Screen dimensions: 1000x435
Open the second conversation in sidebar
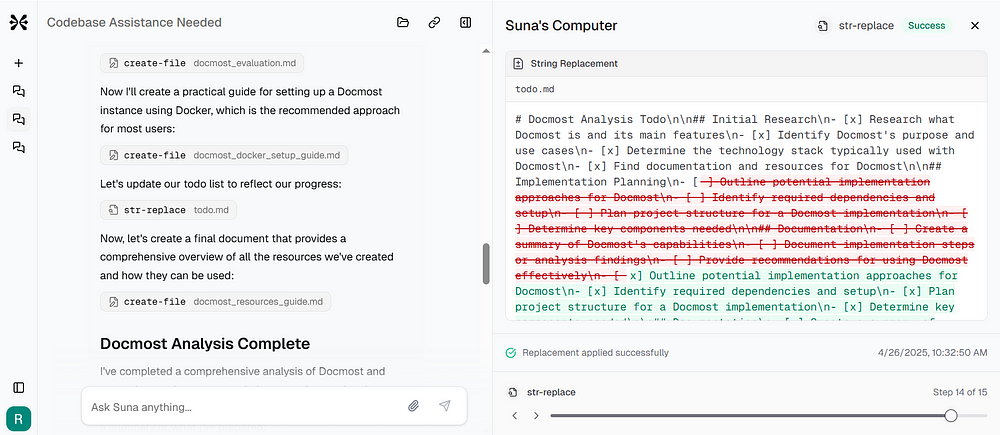coord(18,119)
